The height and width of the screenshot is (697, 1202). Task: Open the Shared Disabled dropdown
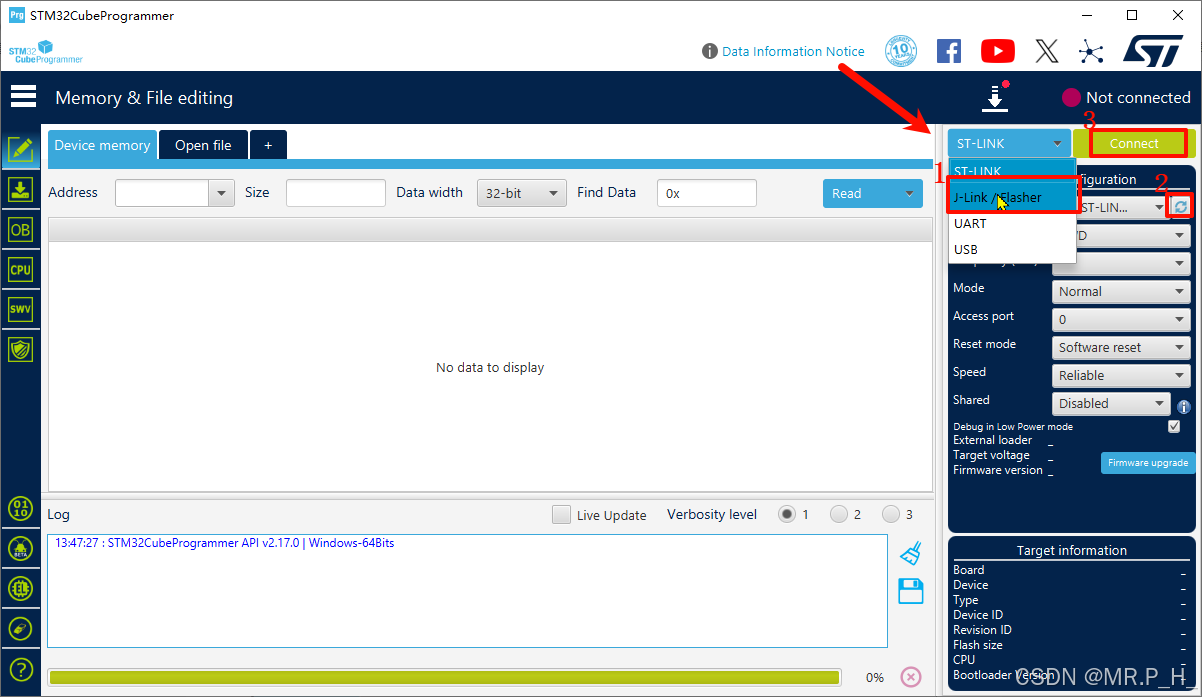coord(1111,403)
